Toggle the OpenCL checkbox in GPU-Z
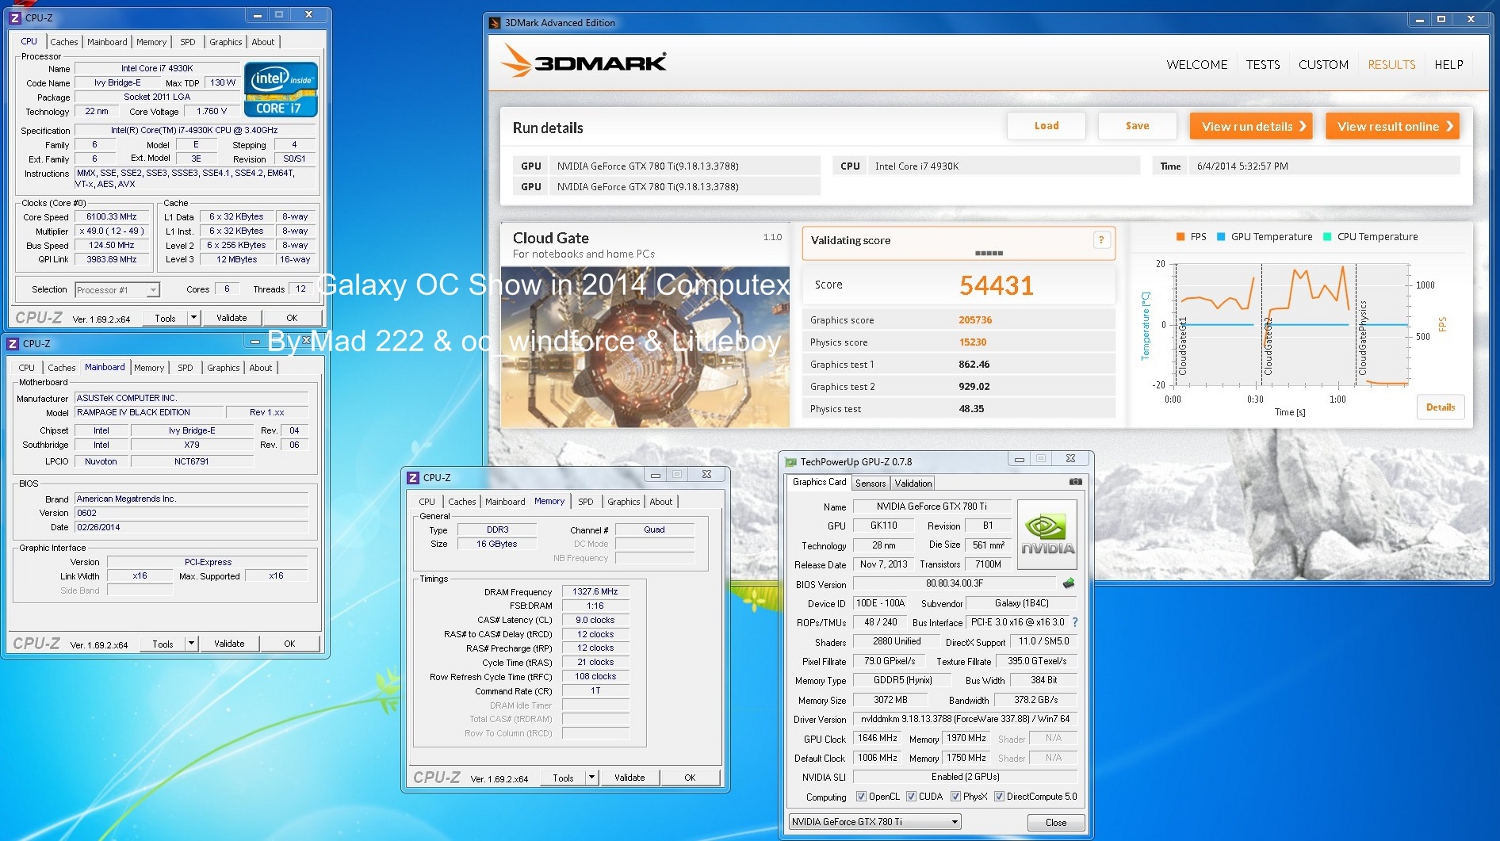The image size is (1500, 841). (861, 797)
